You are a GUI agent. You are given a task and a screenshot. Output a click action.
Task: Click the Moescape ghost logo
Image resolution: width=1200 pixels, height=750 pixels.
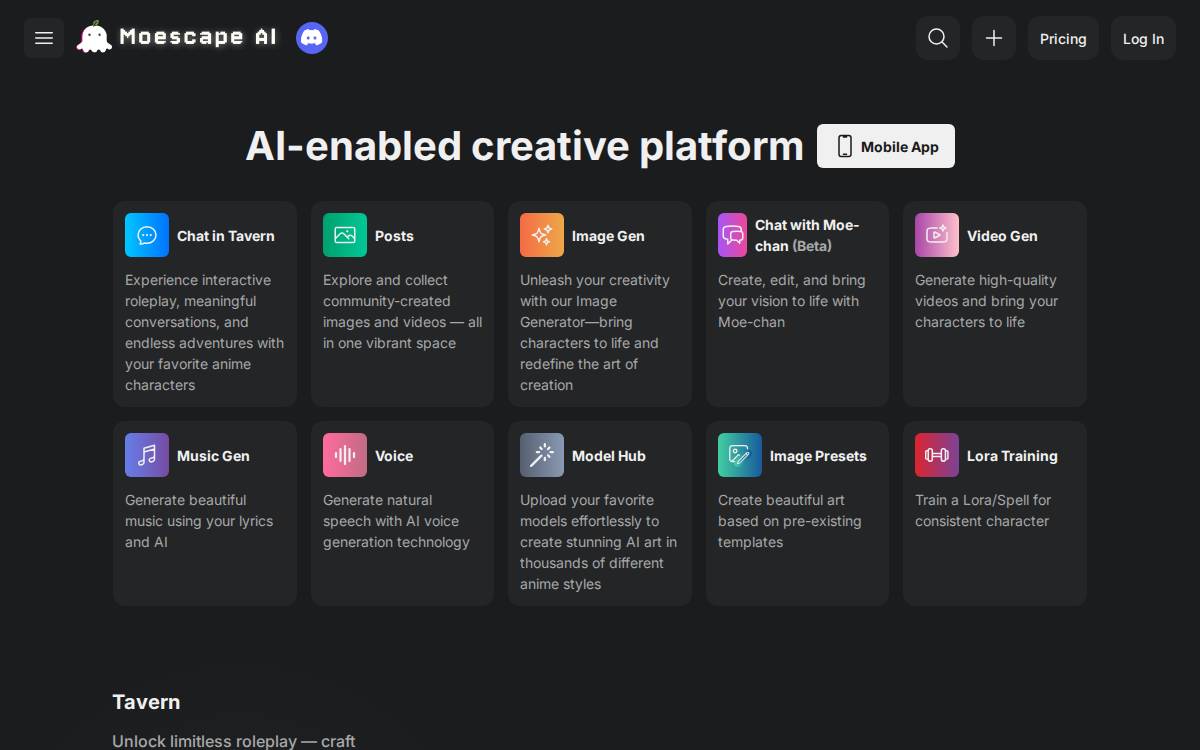pyautogui.click(x=94, y=37)
